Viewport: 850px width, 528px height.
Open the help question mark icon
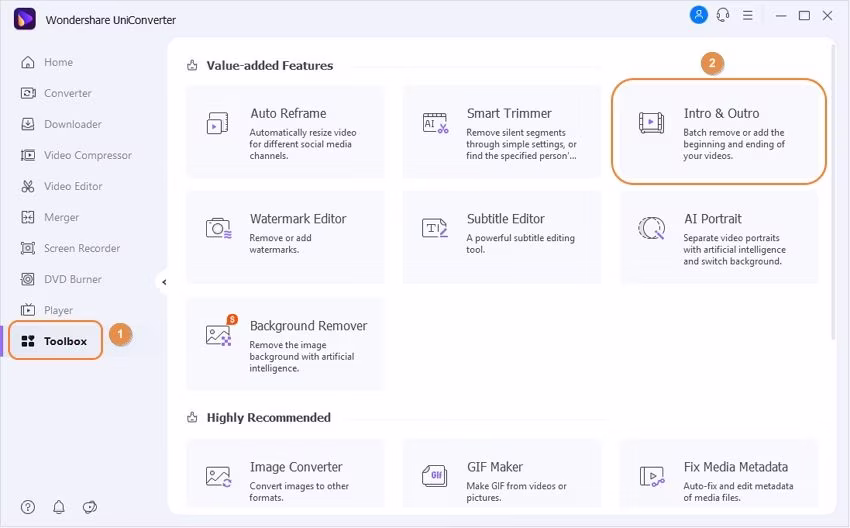(x=28, y=507)
